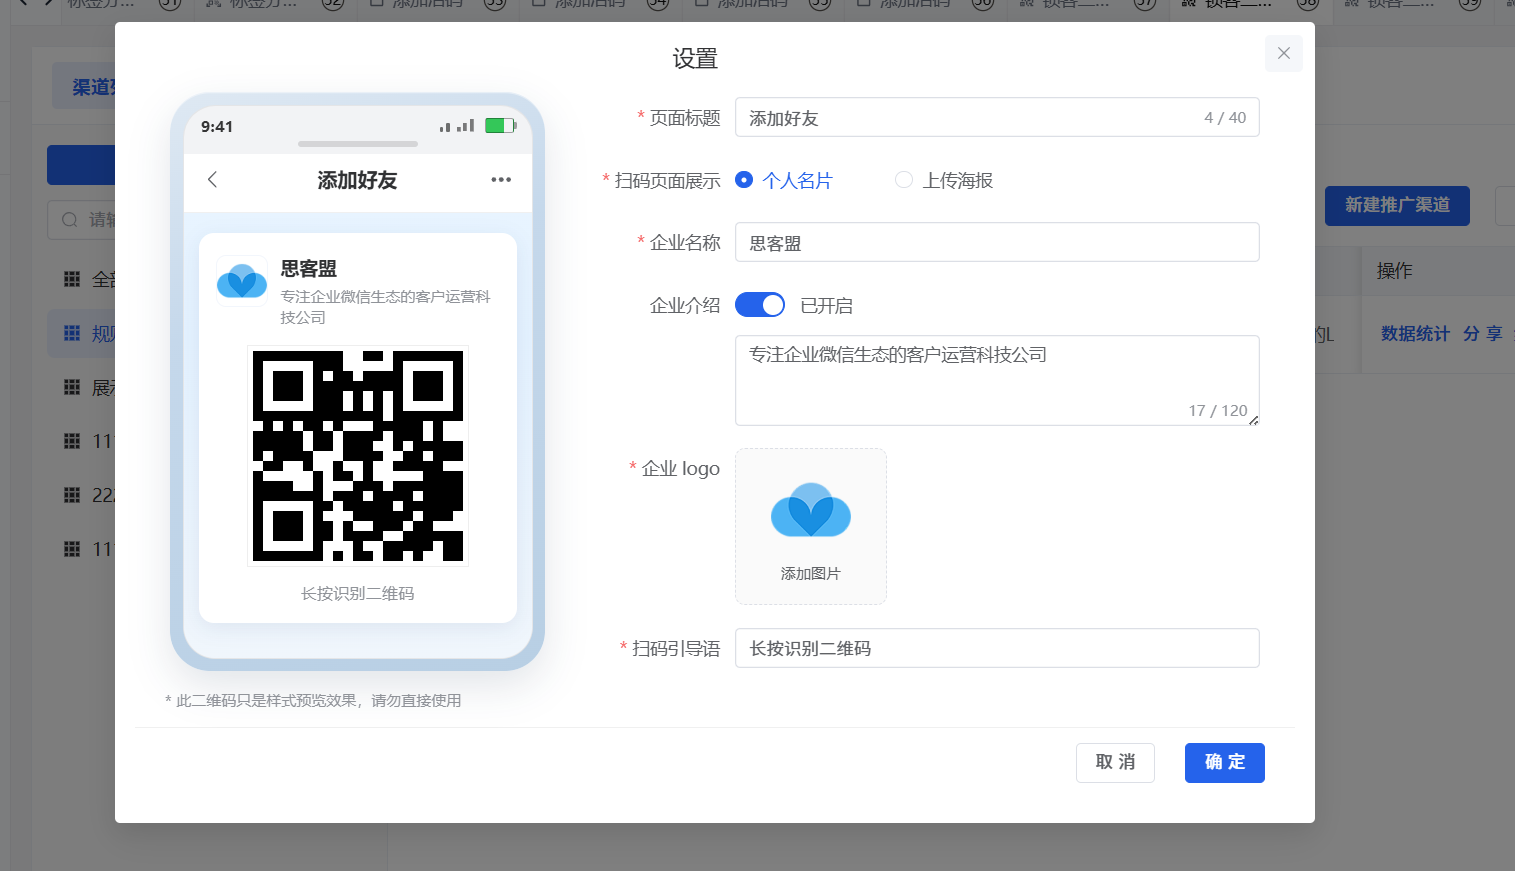Select the 17 / 120 character counter
Image resolution: width=1515 pixels, height=871 pixels.
coord(1217,410)
